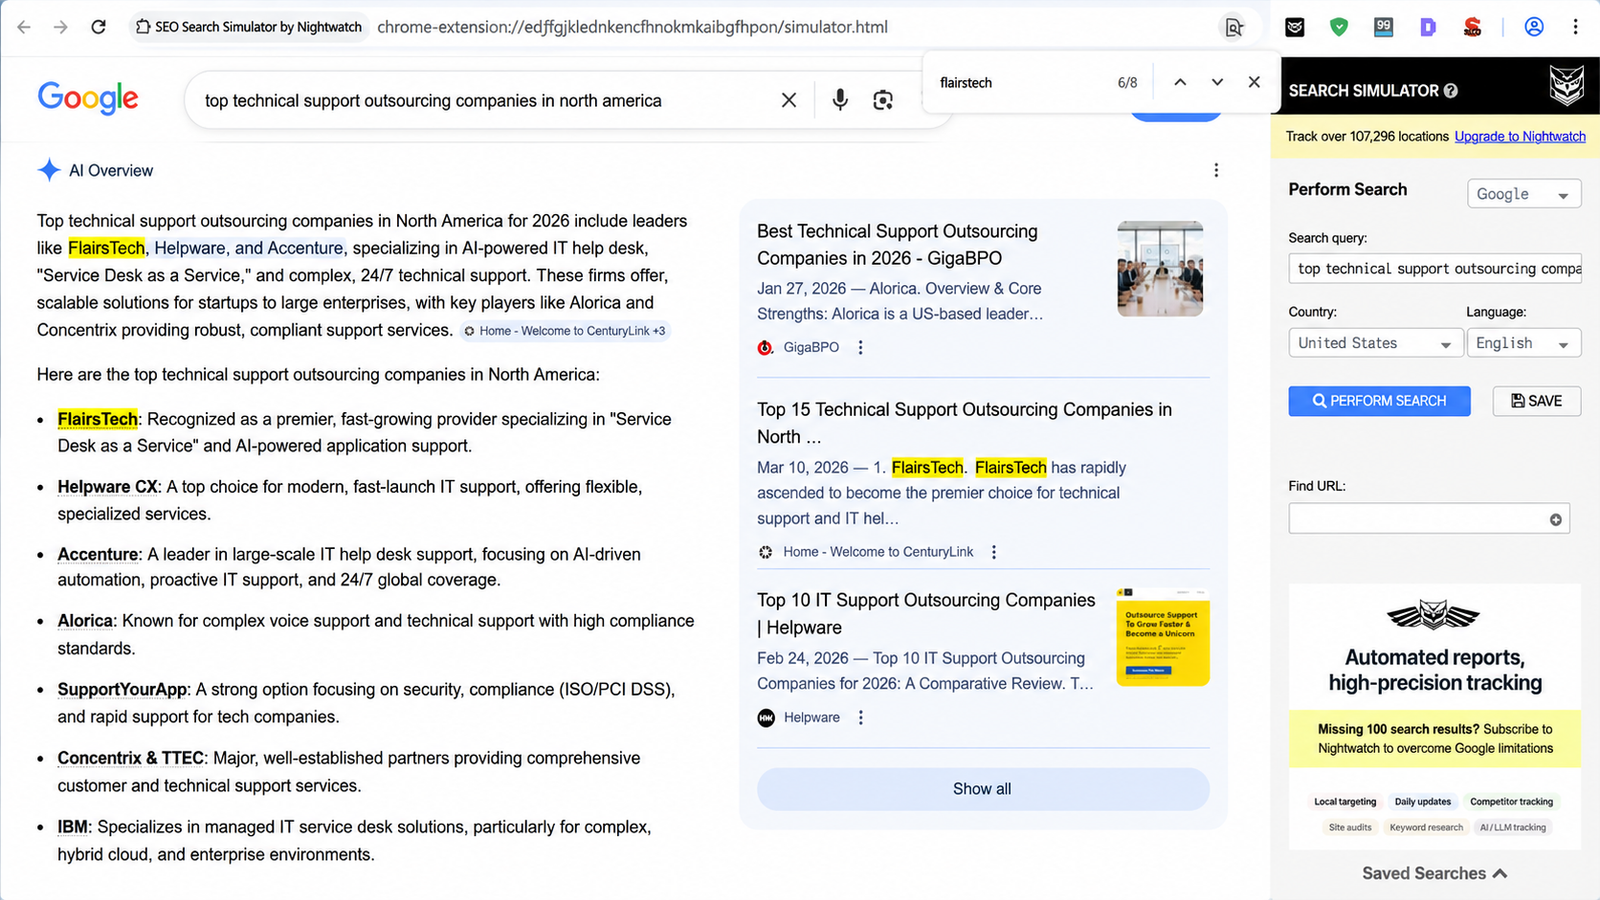Click the Site audits tag
The image size is (1600, 900).
(x=1350, y=828)
